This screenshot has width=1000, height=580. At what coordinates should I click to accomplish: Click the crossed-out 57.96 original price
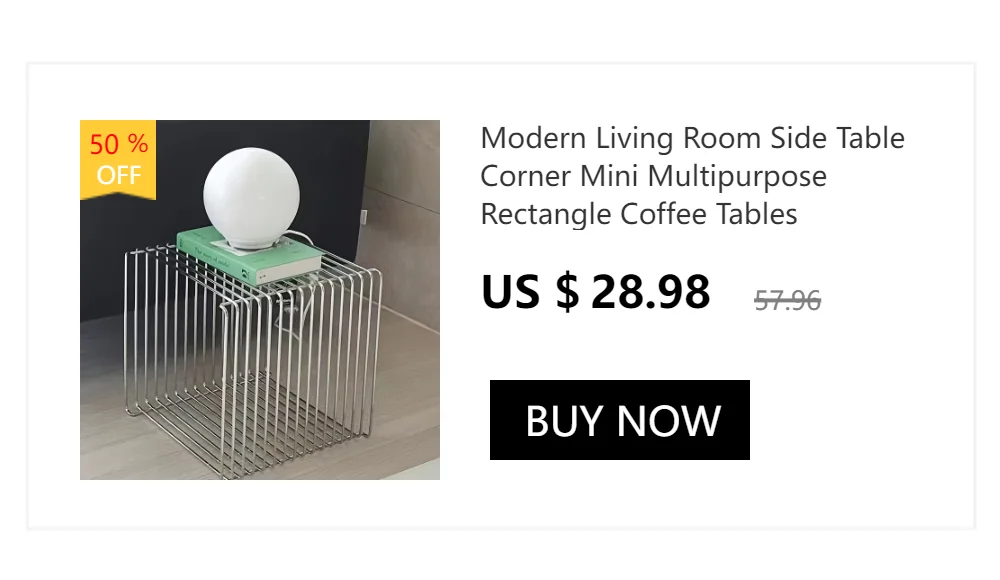coord(788,301)
